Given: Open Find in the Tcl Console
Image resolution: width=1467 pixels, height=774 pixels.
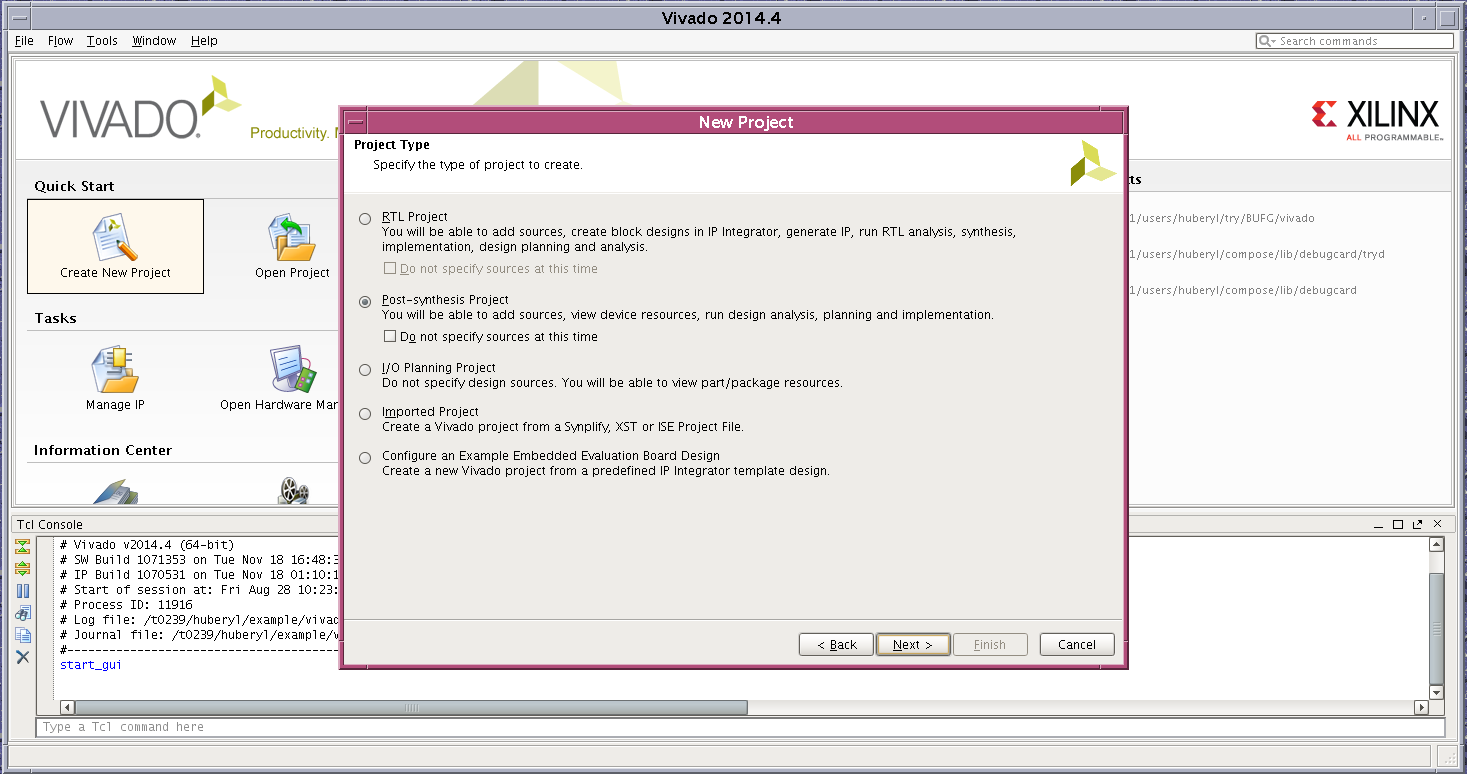Looking at the screenshot, I should pos(22,613).
